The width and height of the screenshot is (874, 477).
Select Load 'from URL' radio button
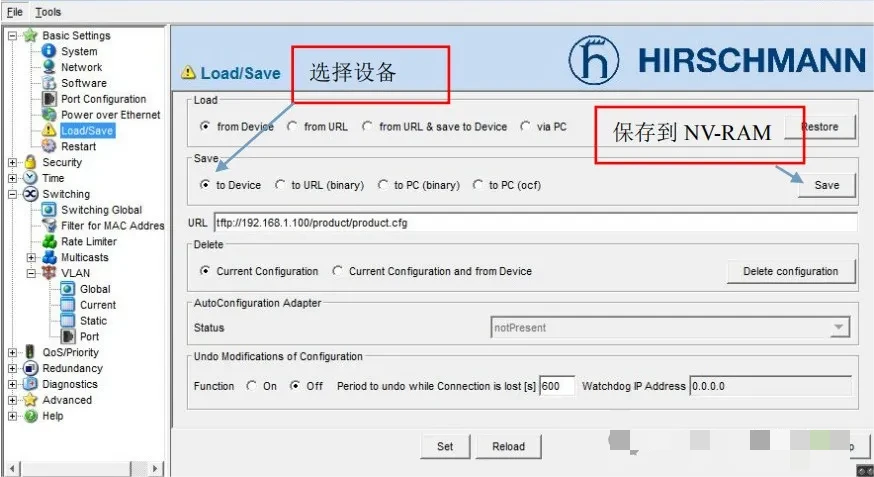[292, 126]
